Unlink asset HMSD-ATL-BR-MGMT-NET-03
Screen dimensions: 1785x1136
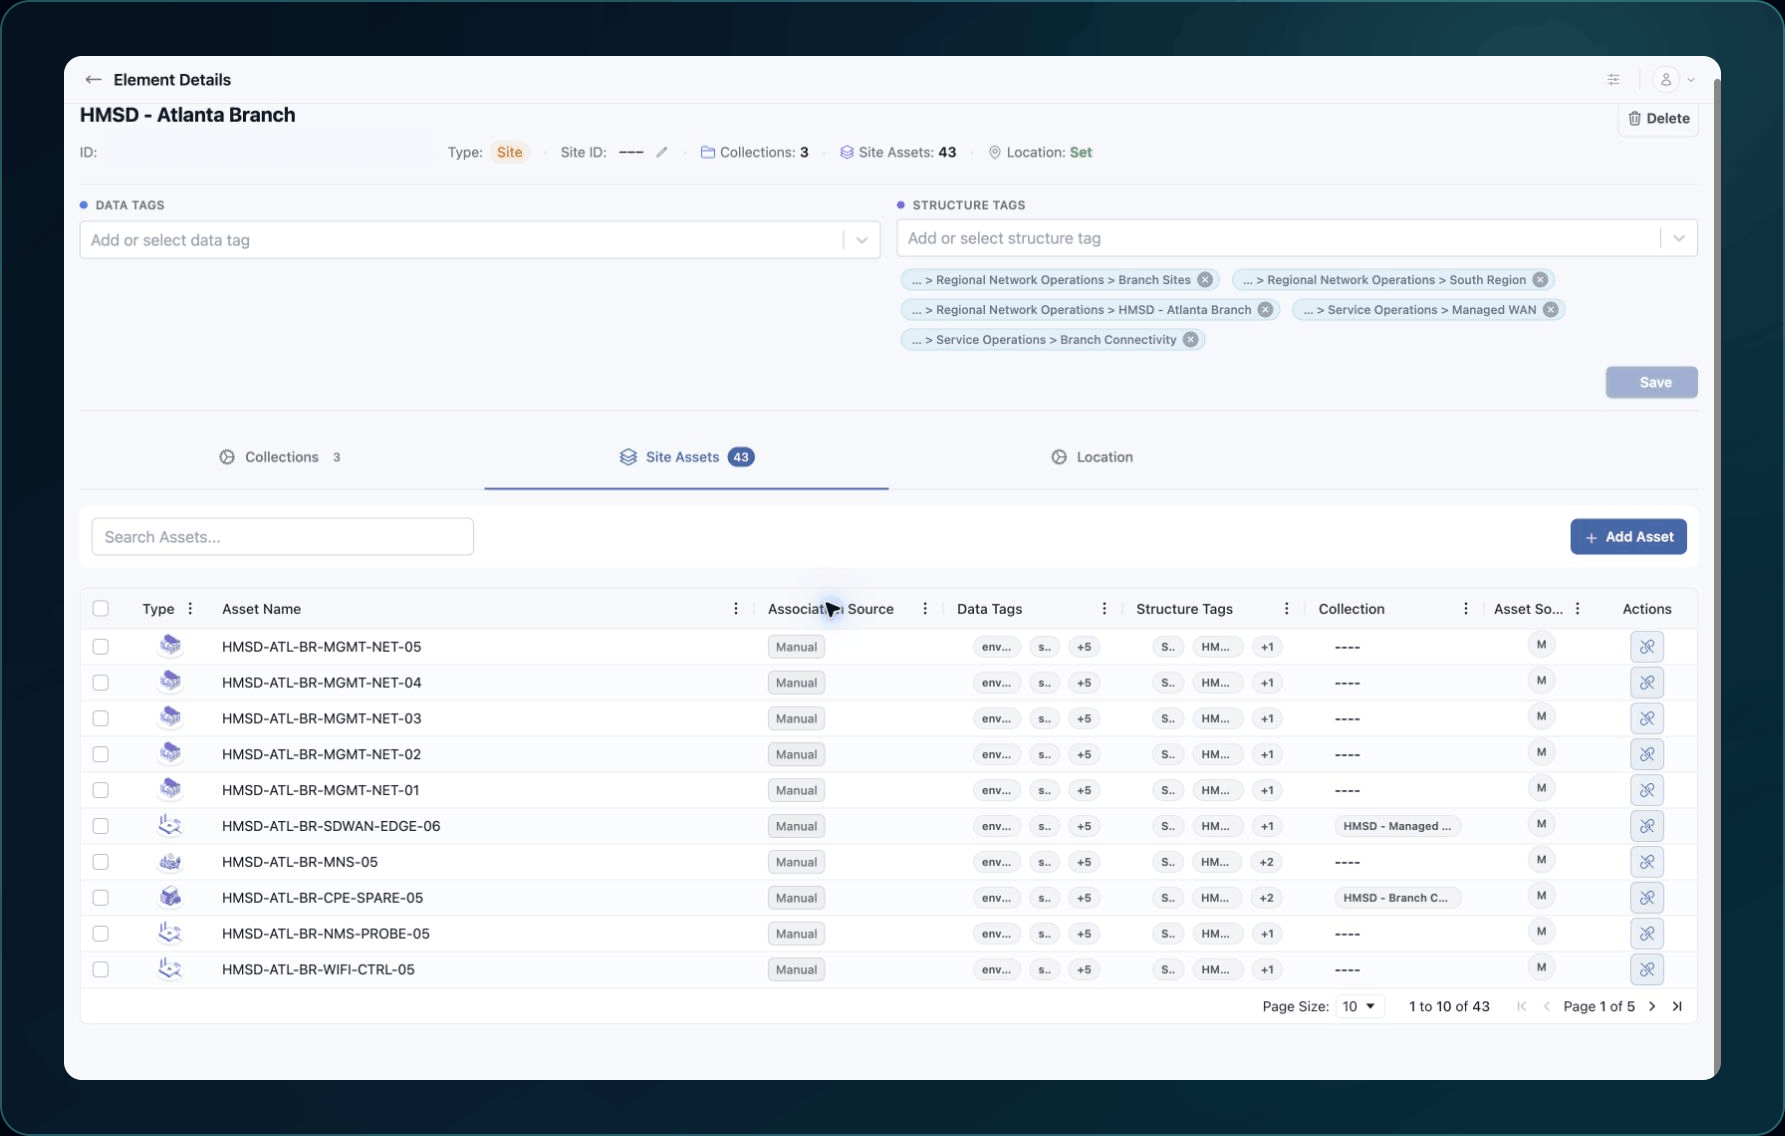[x=1647, y=719]
